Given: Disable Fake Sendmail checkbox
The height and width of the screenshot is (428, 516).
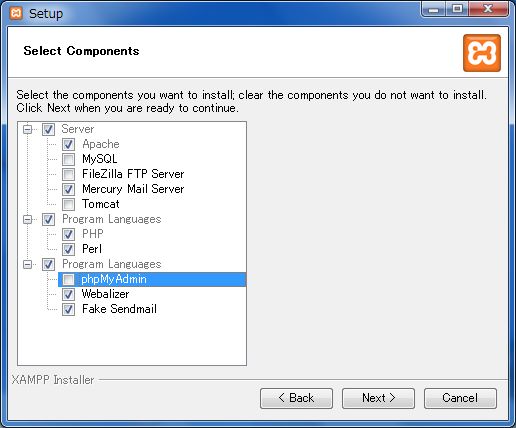Looking at the screenshot, I should [x=68, y=309].
